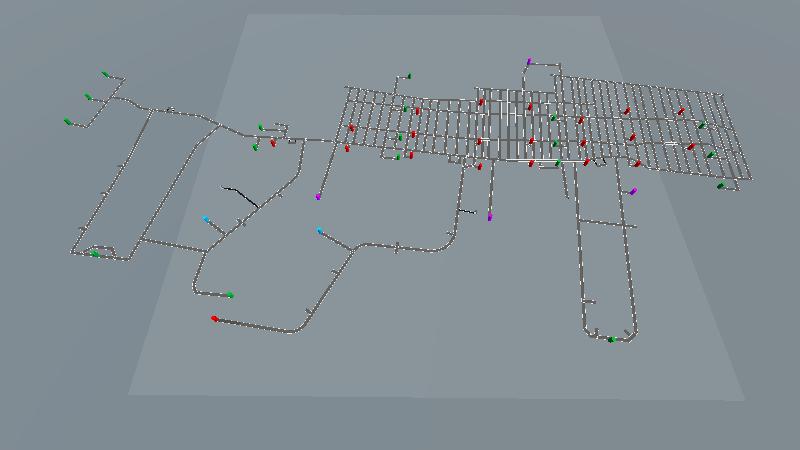Click the middle green marker in upper-left cluster
Image resolution: width=800 pixels, height=450 pixels.
tap(88, 97)
